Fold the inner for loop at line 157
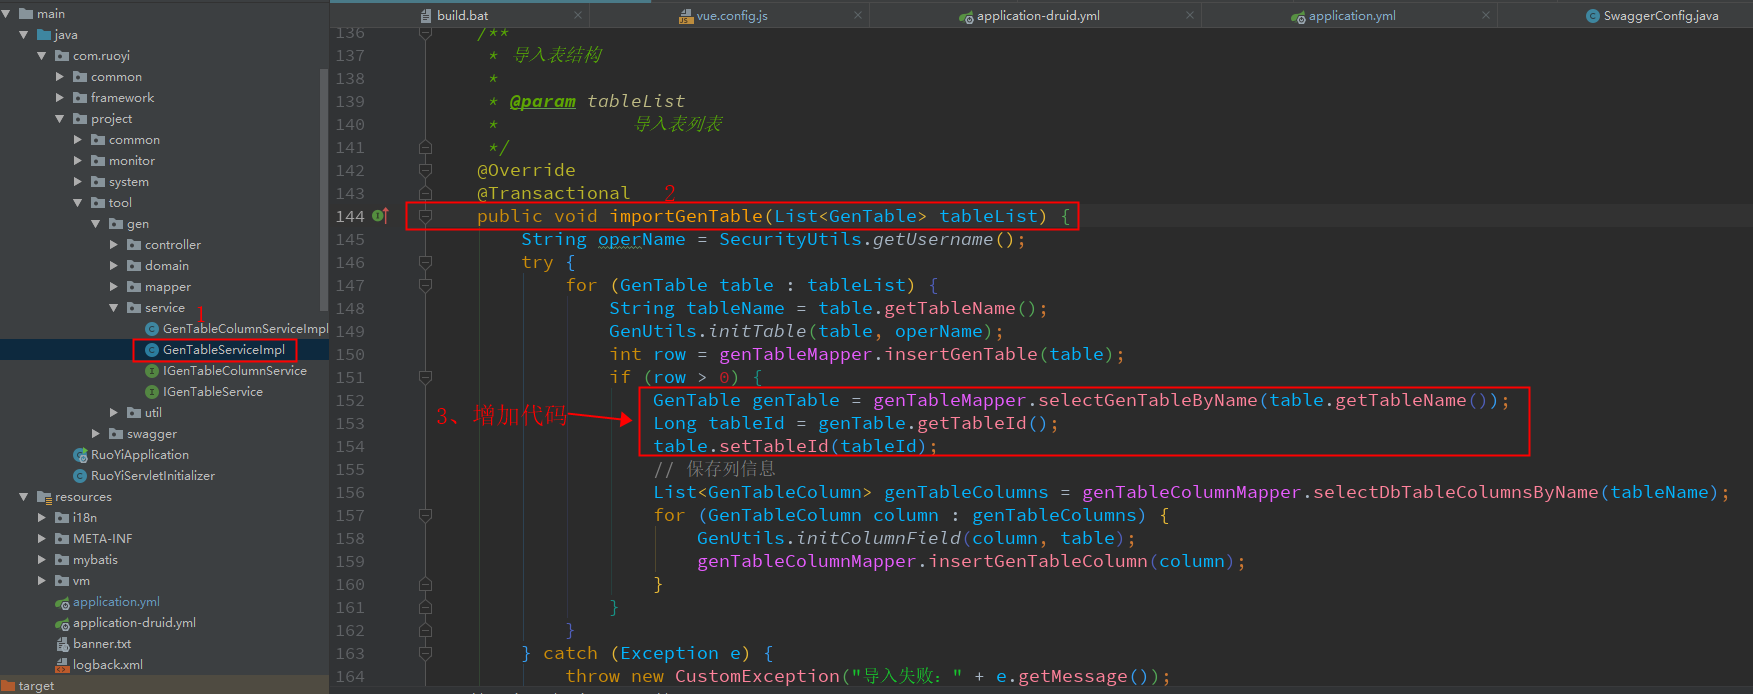Screen dimensions: 1753x694 (x=425, y=515)
